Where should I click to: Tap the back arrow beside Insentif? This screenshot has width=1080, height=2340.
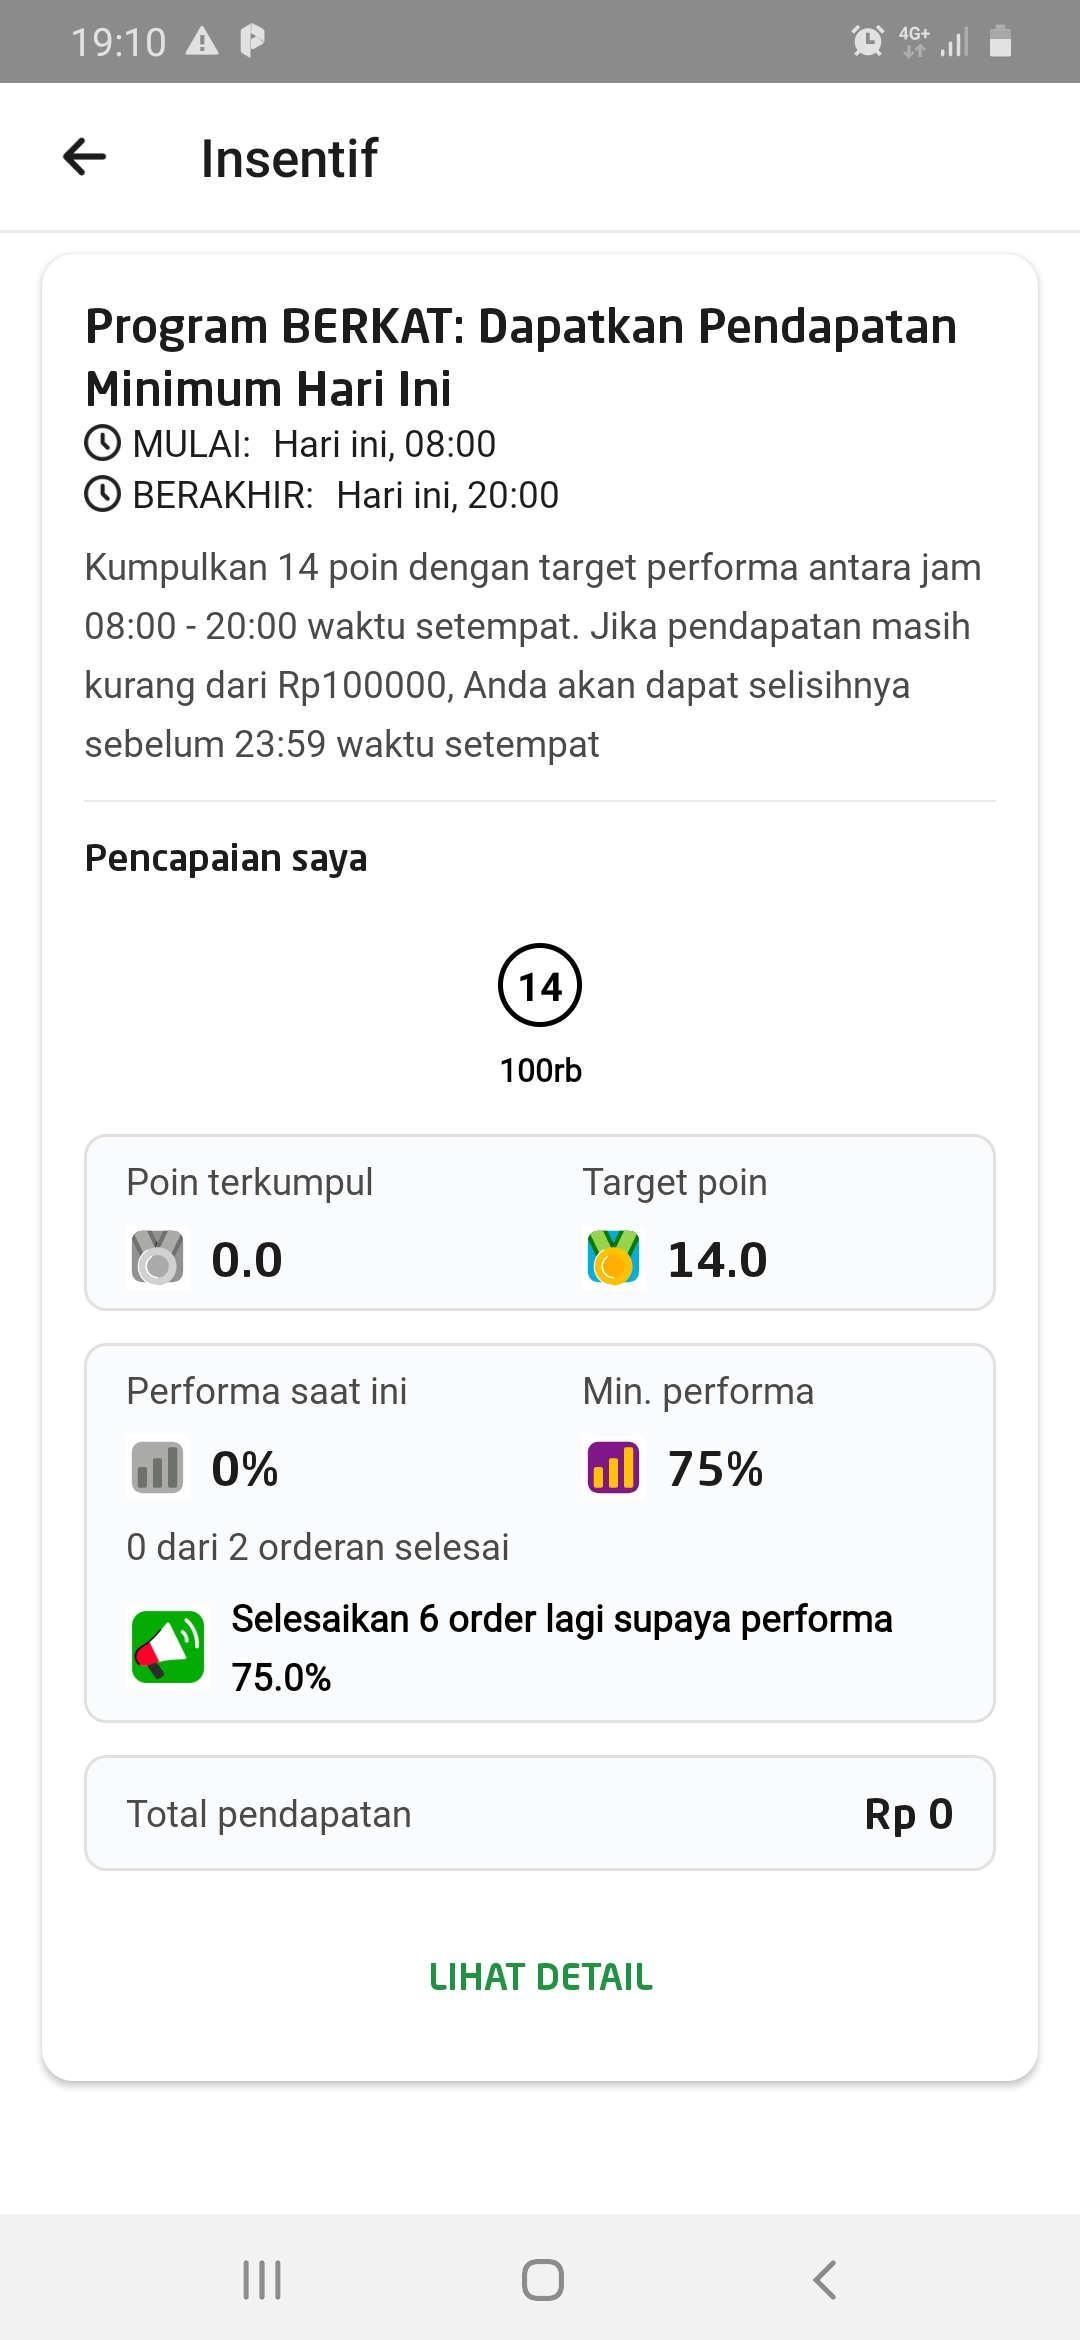(x=84, y=157)
